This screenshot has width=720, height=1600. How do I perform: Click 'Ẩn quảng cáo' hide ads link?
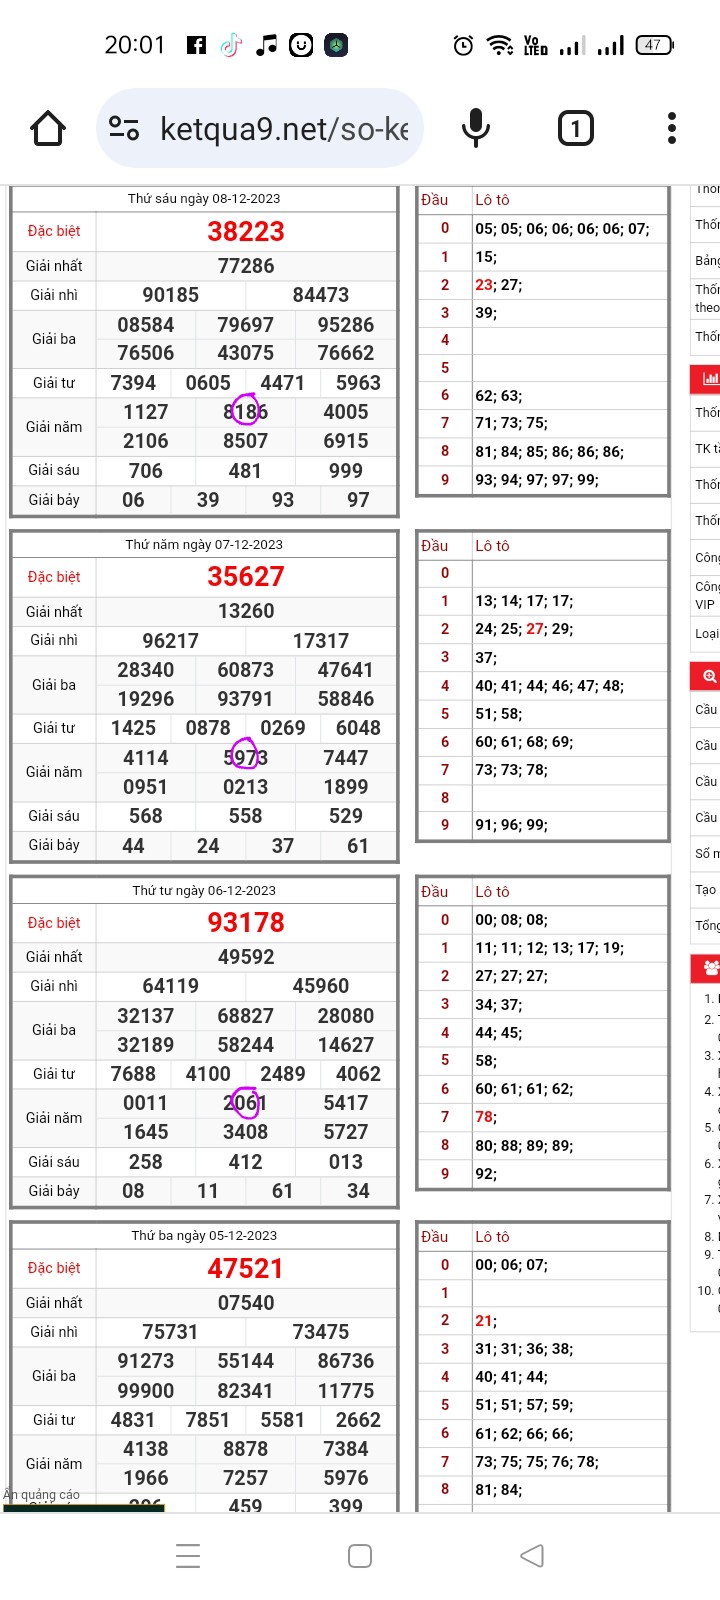[42, 1494]
